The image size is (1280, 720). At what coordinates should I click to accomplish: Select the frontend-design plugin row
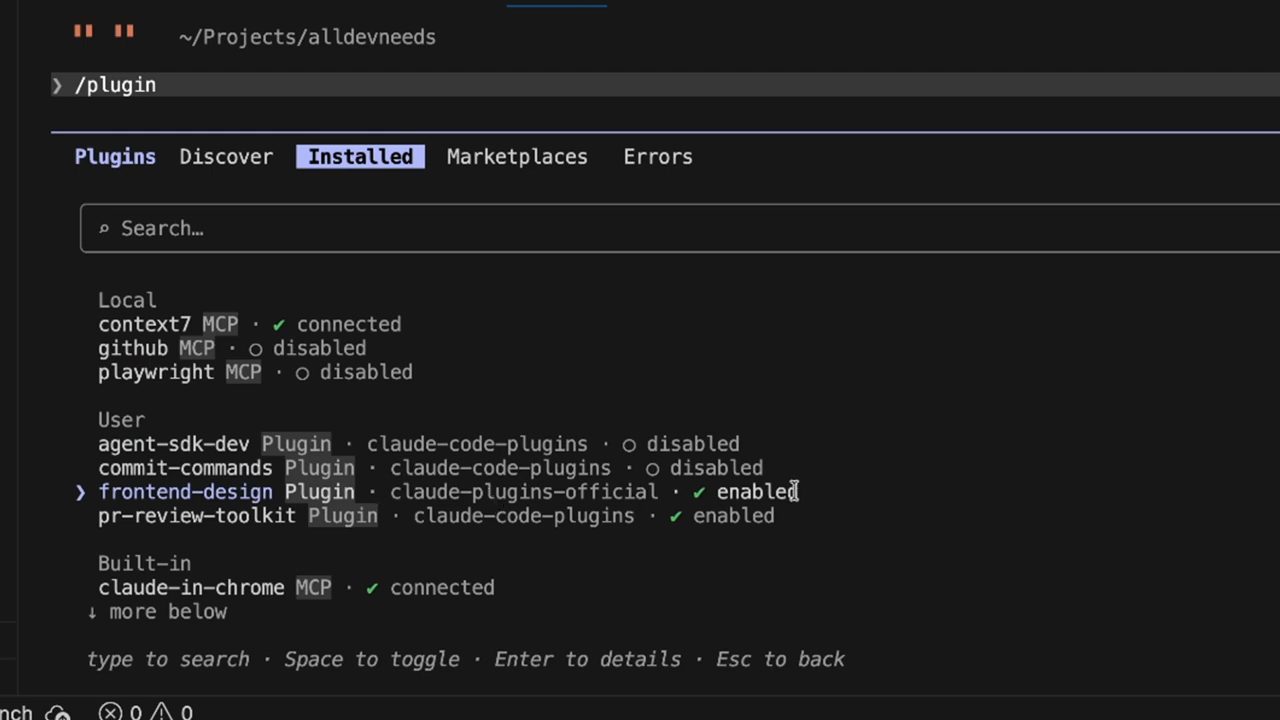click(436, 492)
